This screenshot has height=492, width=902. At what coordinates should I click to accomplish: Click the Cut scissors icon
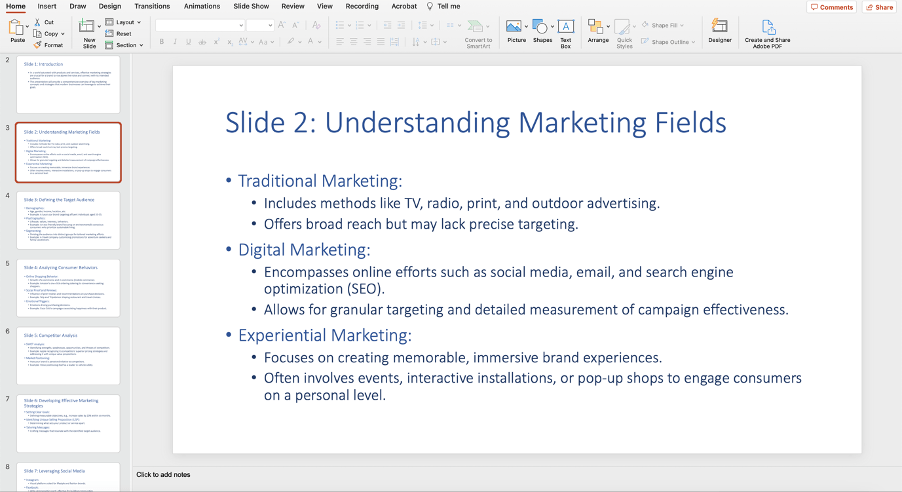click(x=37, y=22)
